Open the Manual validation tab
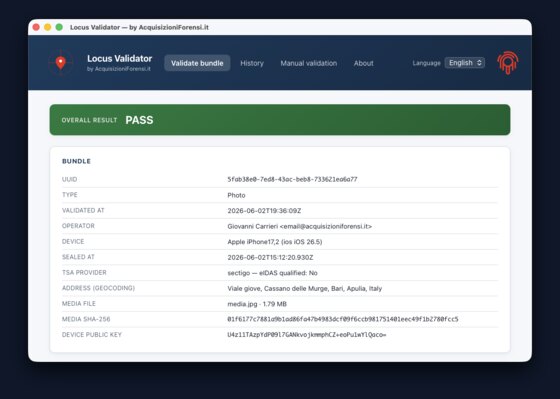Viewport: 560px width, 399px height. pos(309,63)
